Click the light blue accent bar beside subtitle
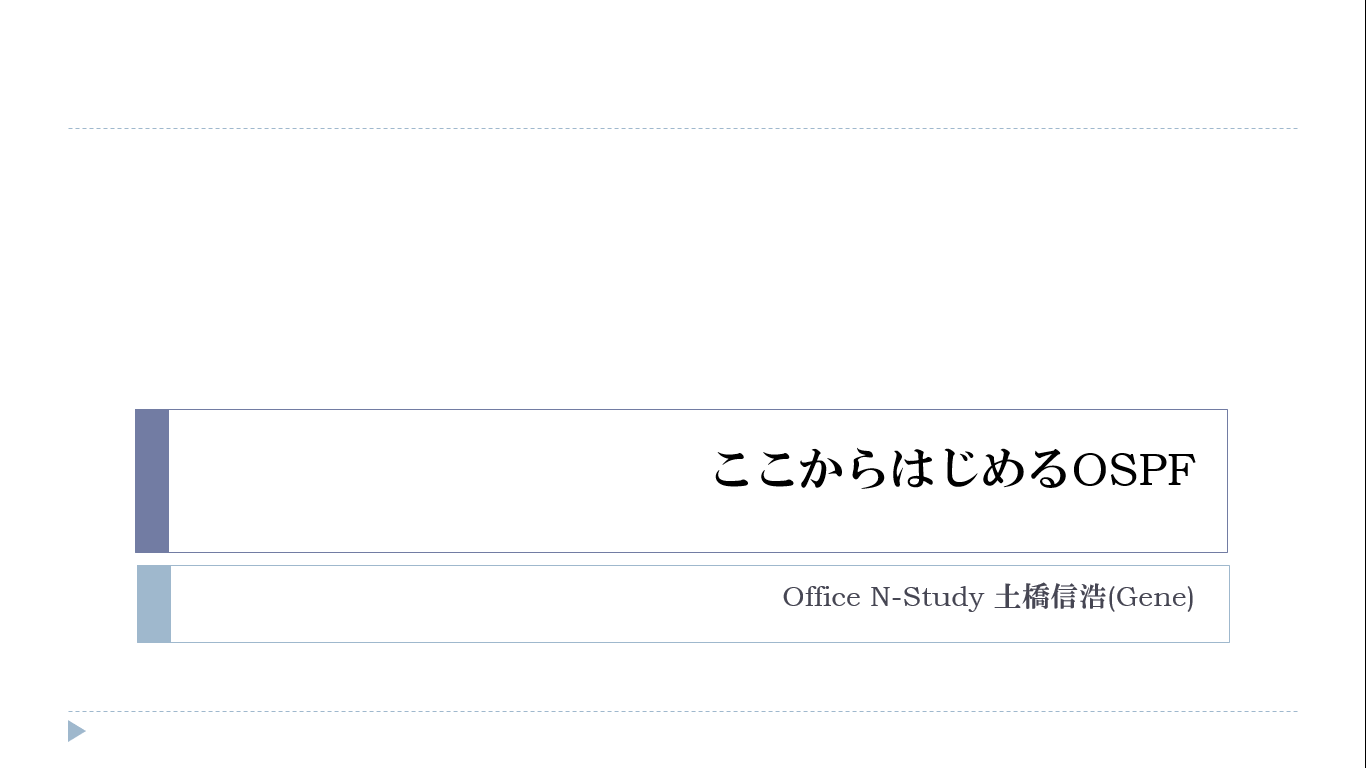Image resolution: width=1366 pixels, height=768 pixels. (154, 604)
